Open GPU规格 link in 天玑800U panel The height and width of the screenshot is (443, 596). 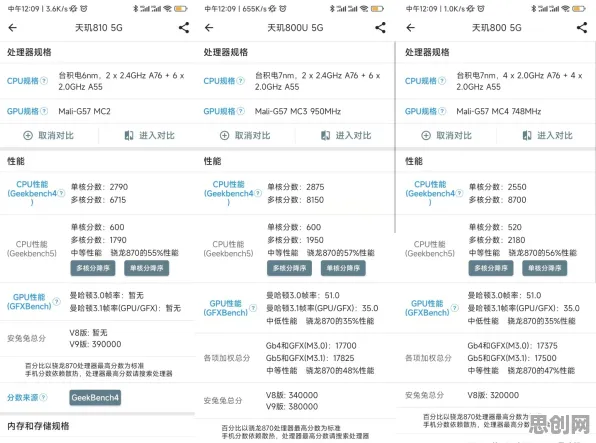pyautogui.click(x=219, y=111)
